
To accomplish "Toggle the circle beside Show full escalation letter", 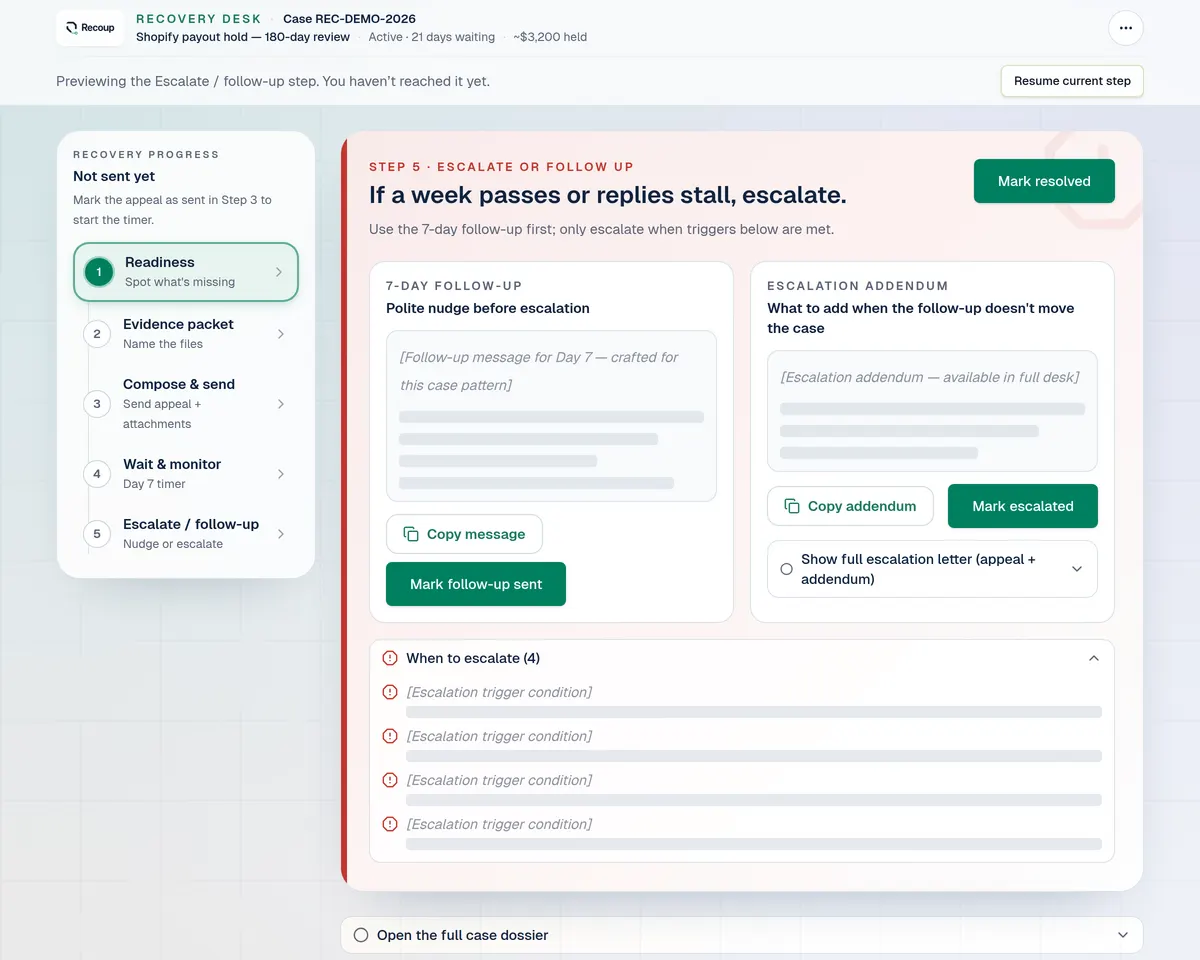I will 786,569.
